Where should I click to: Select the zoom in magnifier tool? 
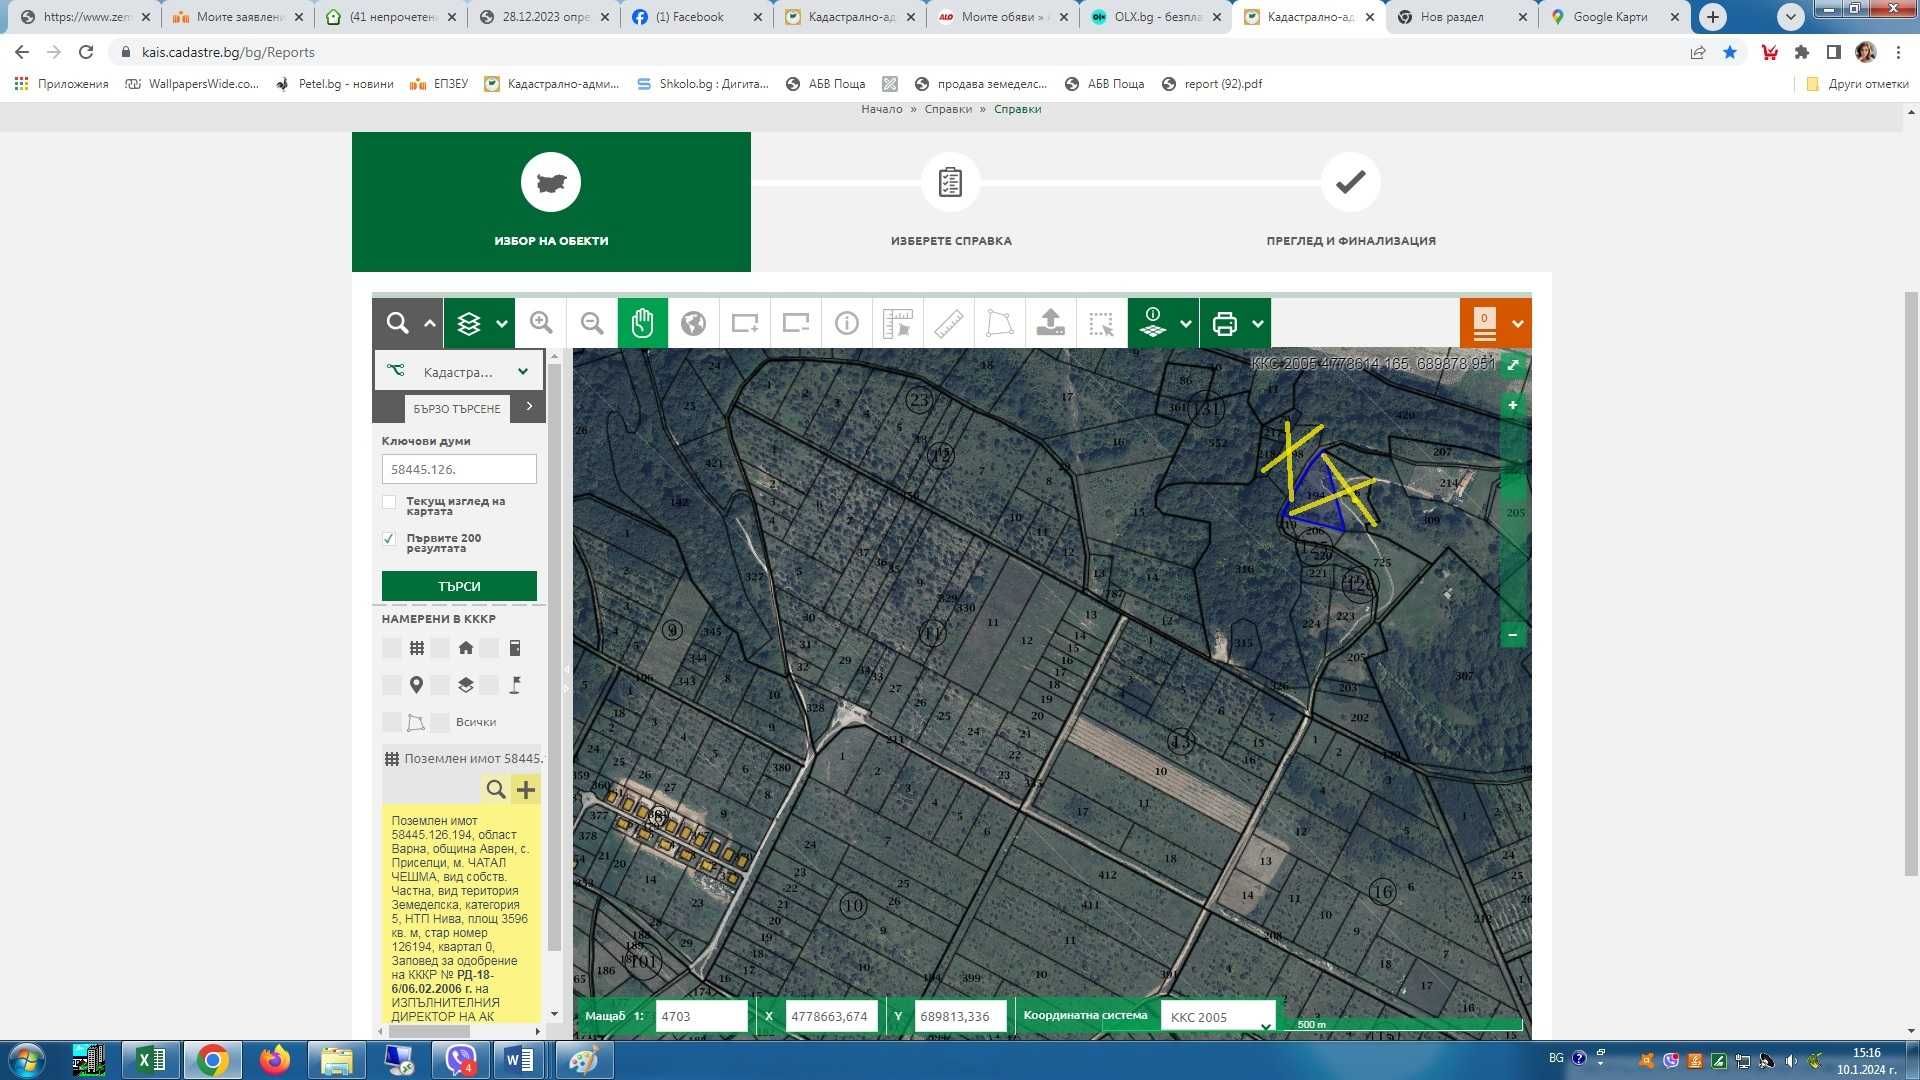(541, 323)
